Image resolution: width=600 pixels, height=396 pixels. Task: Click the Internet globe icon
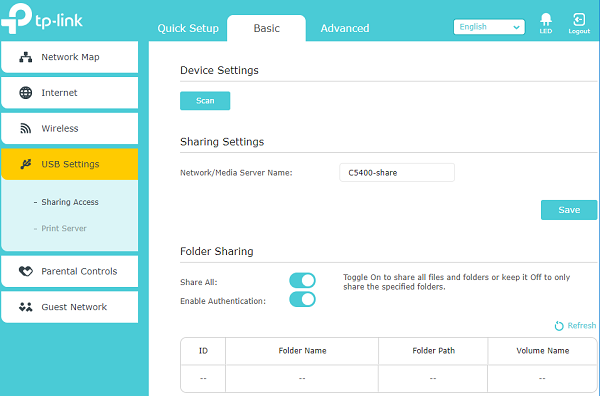click(x=26, y=93)
